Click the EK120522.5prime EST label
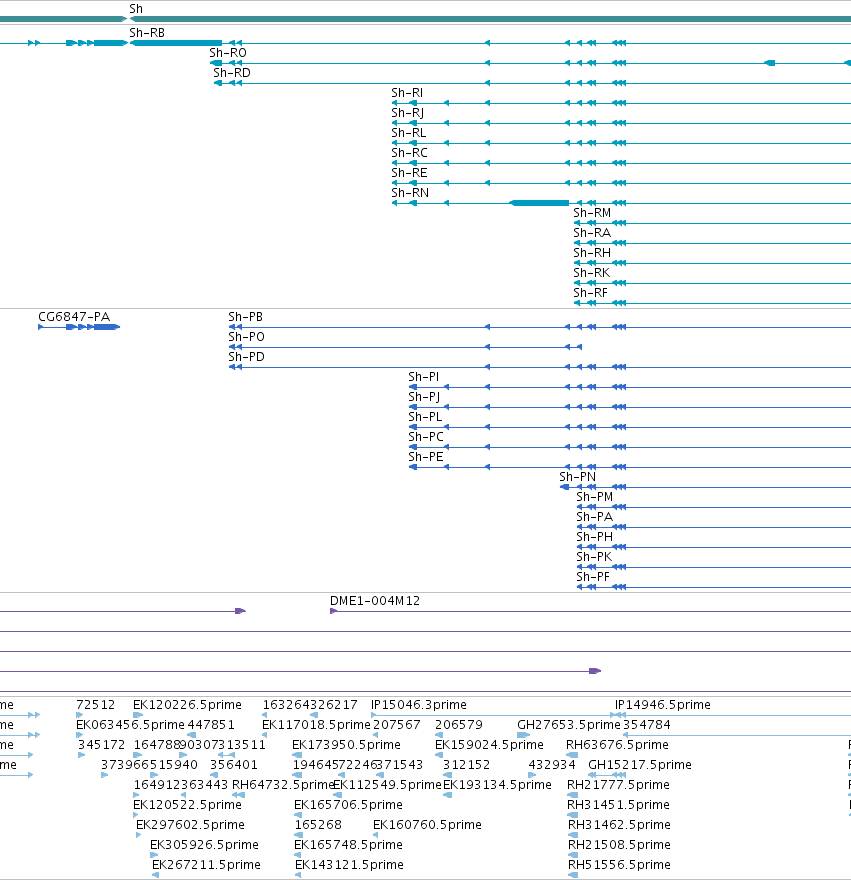The image size is (851, 880). point(187,805)
